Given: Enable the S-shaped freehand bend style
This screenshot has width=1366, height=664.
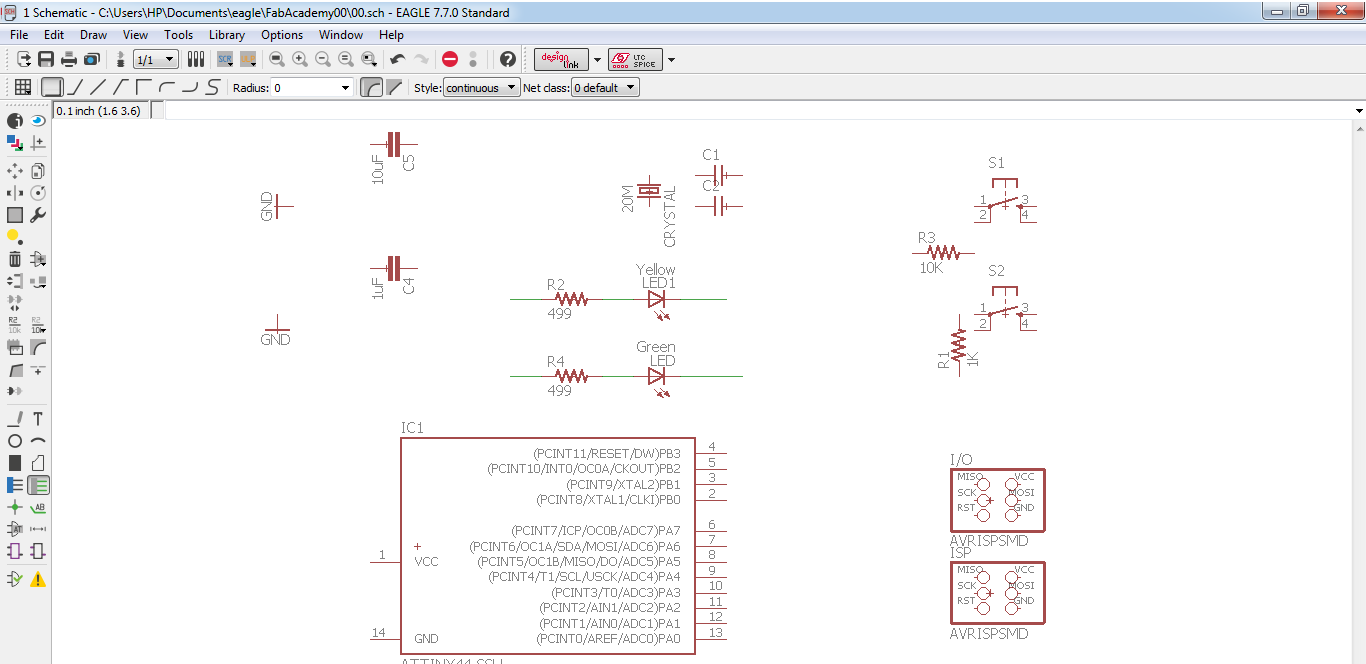Looking at the screenshot, I should click(212, 87).
